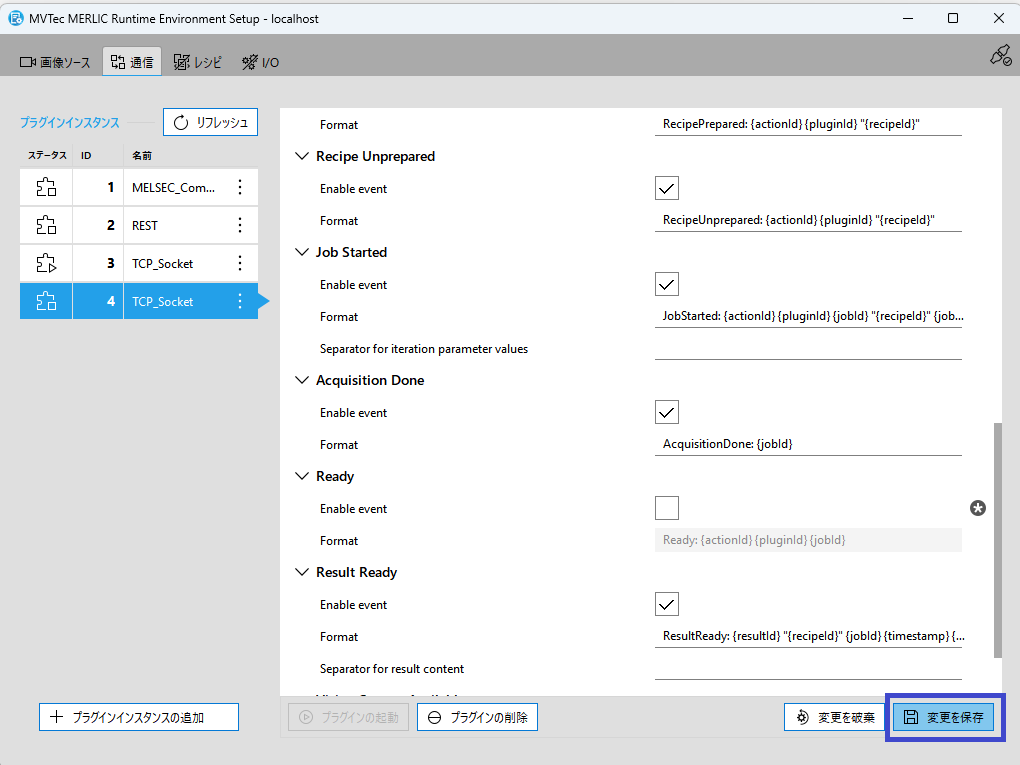
Task: Click the vertical scrollbar thumb of settings
Action: pos(998,540)
